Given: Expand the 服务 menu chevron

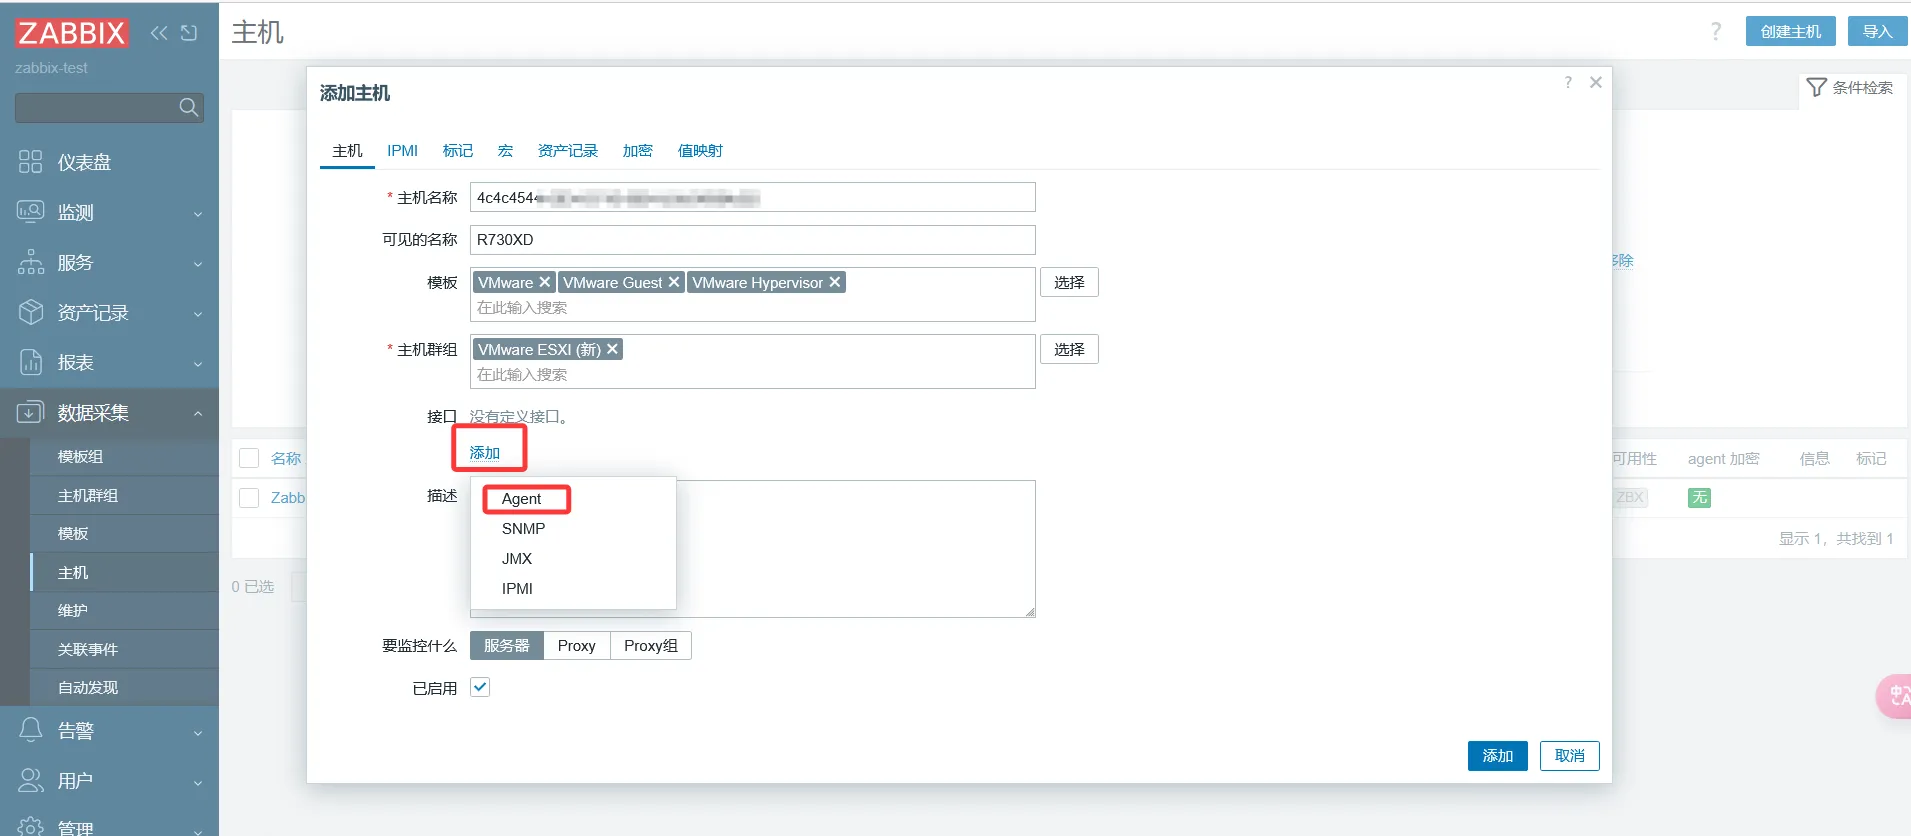Looking at the screenshot, I should (x=198, y=263).
